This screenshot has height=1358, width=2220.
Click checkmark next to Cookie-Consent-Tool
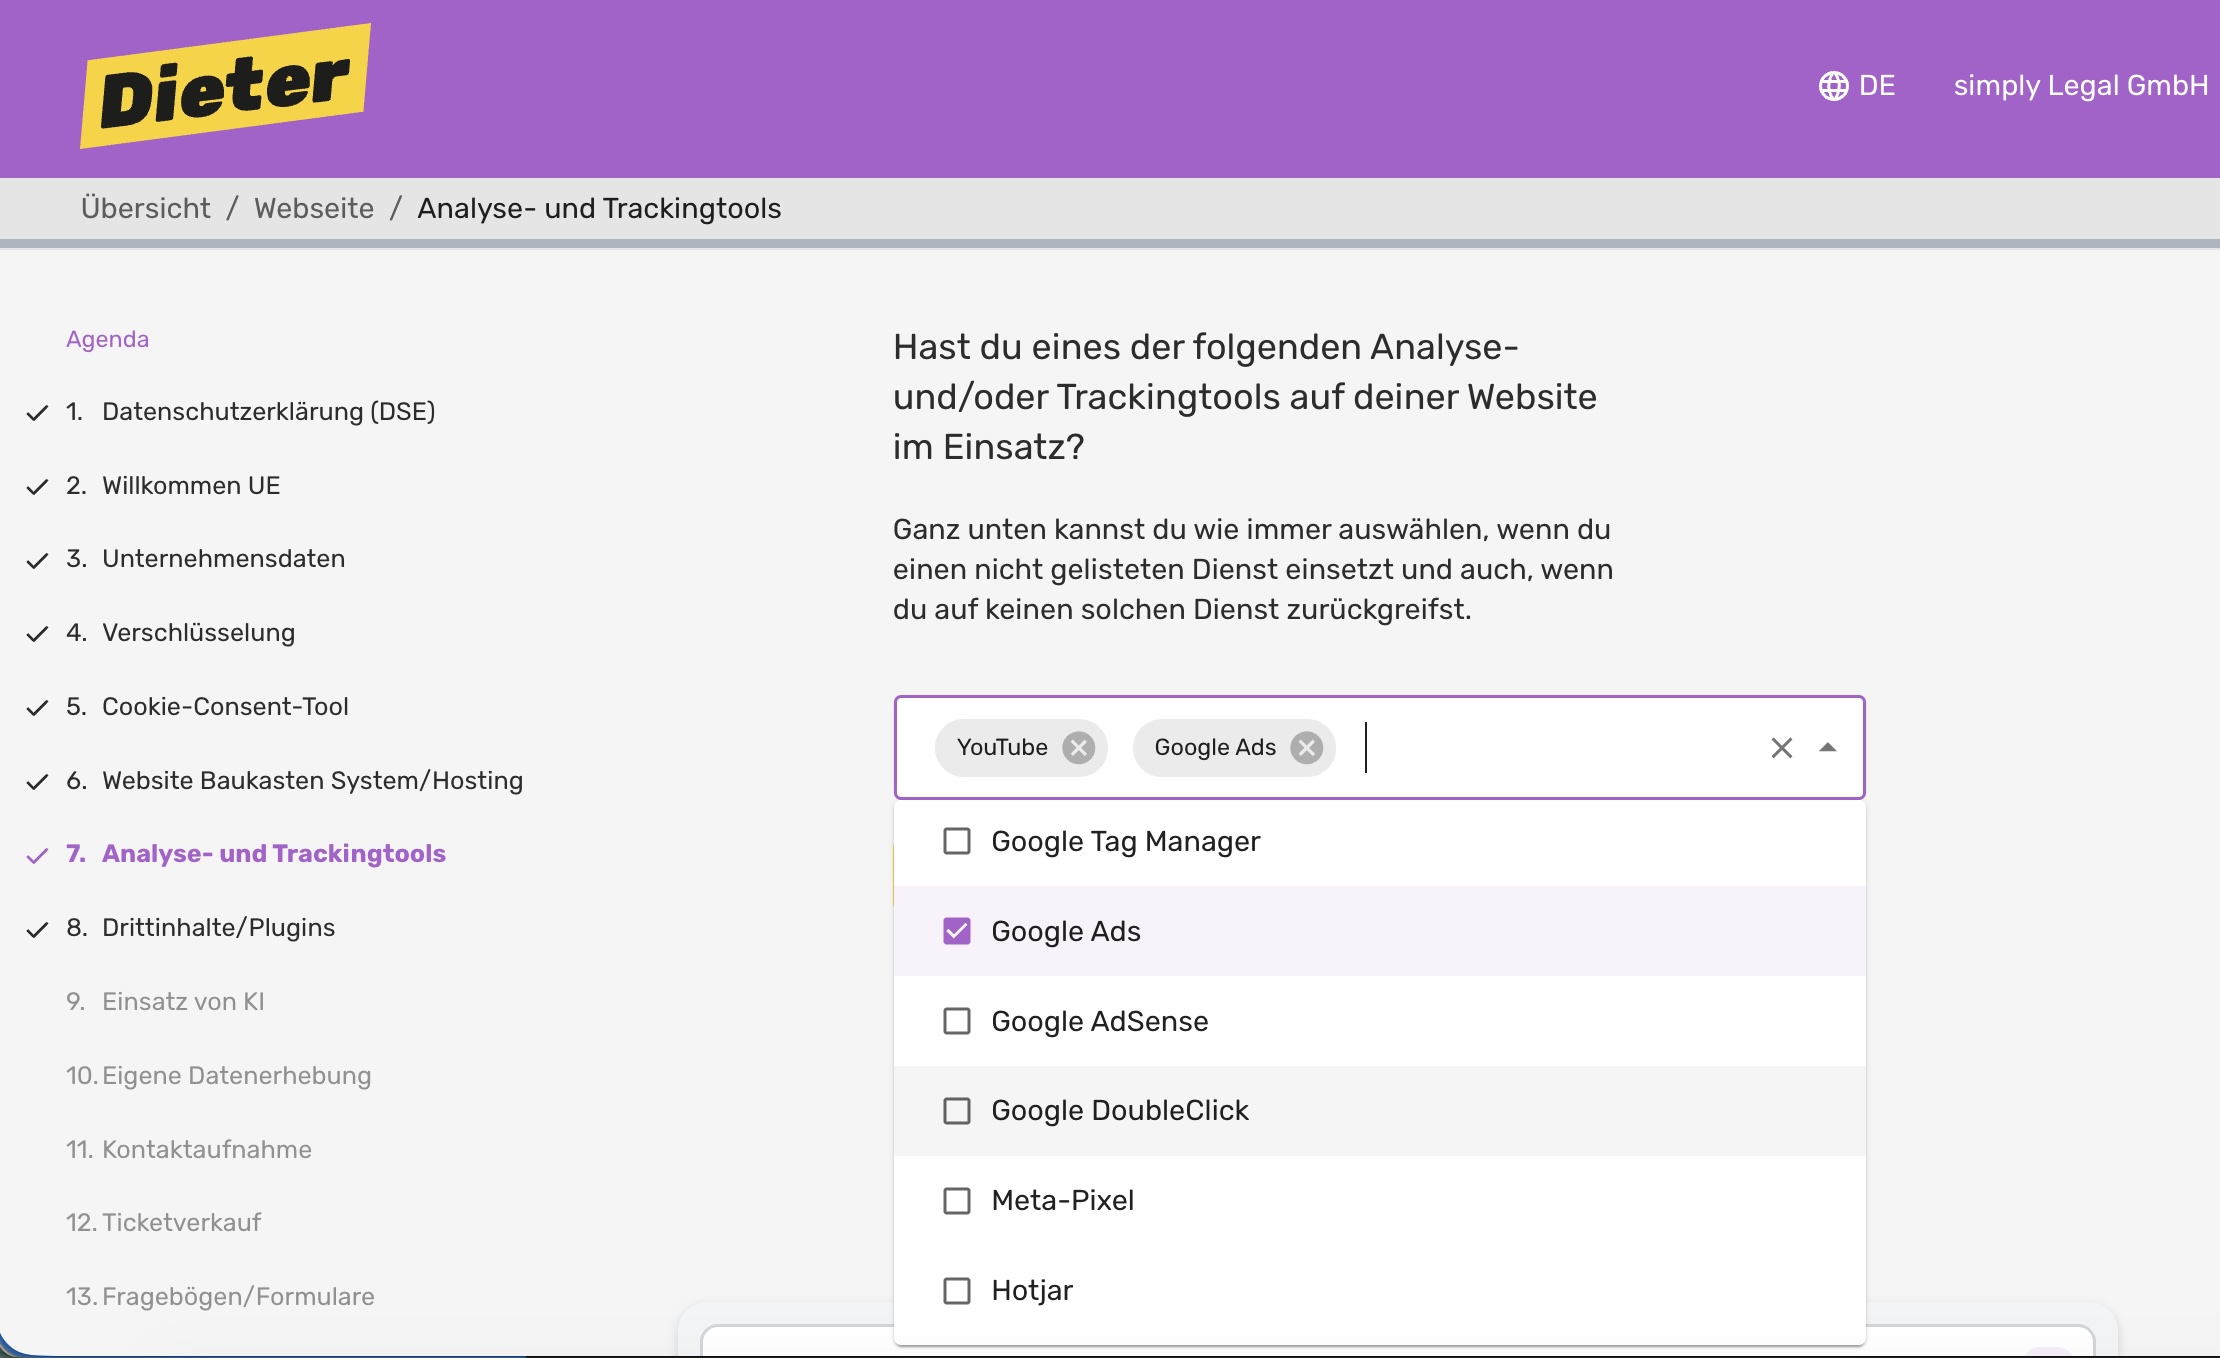coord(37,707)
